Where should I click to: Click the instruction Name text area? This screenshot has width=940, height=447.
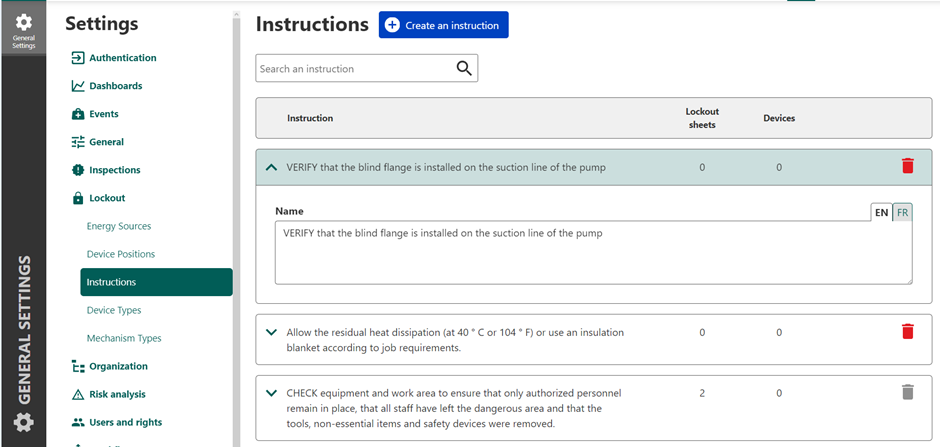click(593, 253)
